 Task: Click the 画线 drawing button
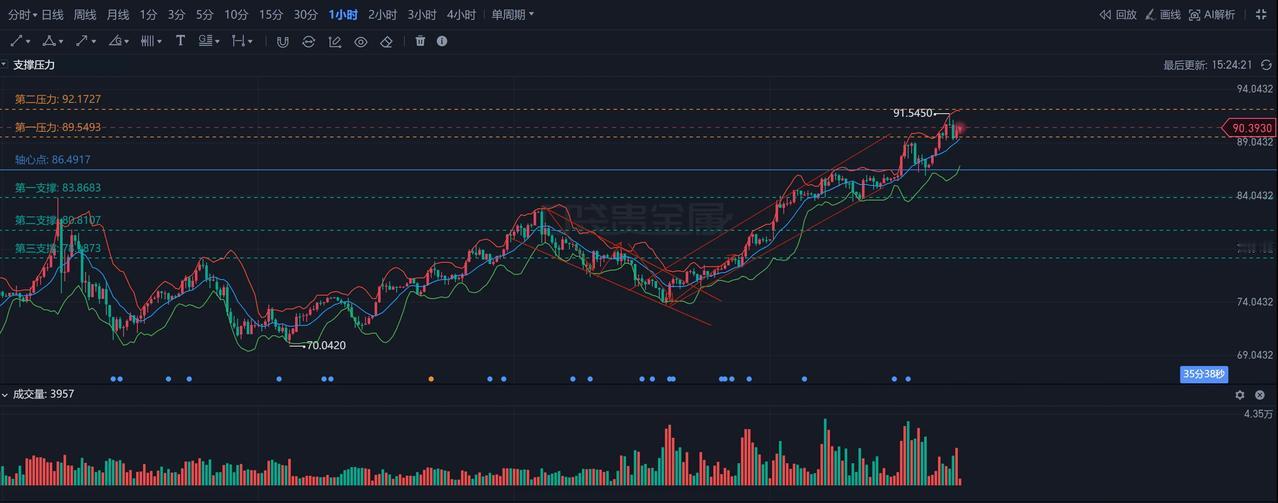1162,15
